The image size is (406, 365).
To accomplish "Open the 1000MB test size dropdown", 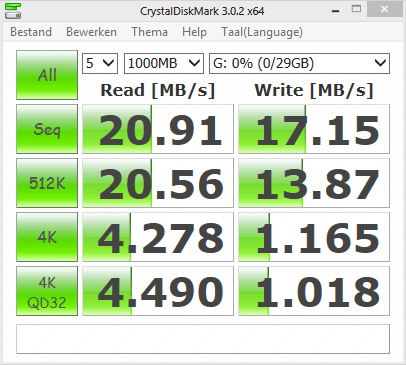I will point(164,63).
